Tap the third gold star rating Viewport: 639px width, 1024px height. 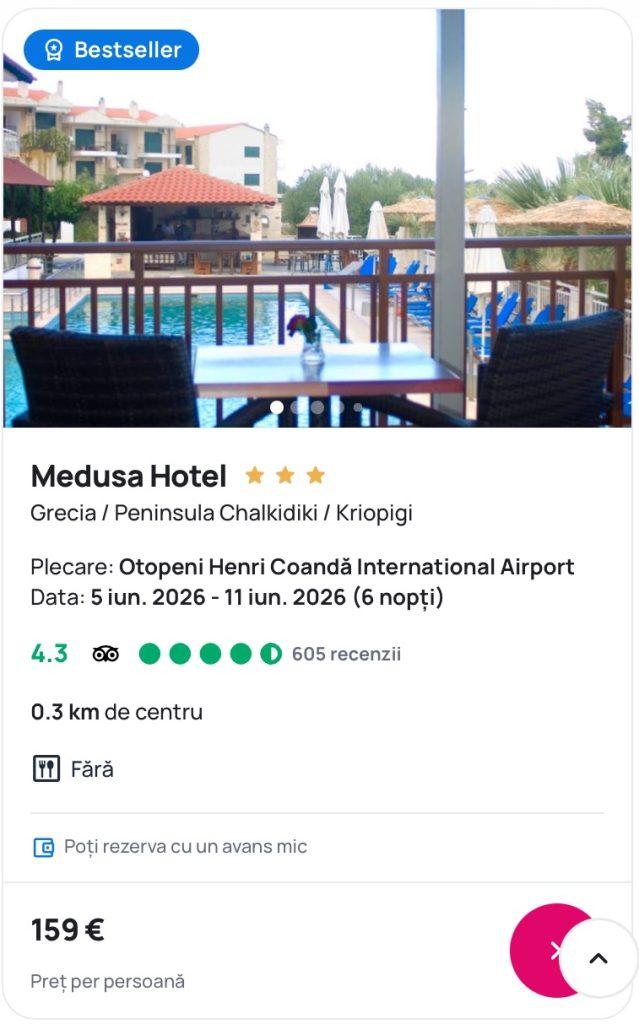point(316,475)
